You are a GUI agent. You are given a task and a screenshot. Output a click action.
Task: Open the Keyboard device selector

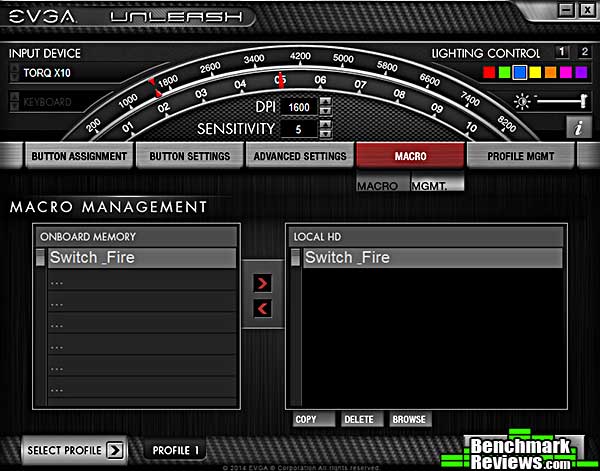coord(60,101)
